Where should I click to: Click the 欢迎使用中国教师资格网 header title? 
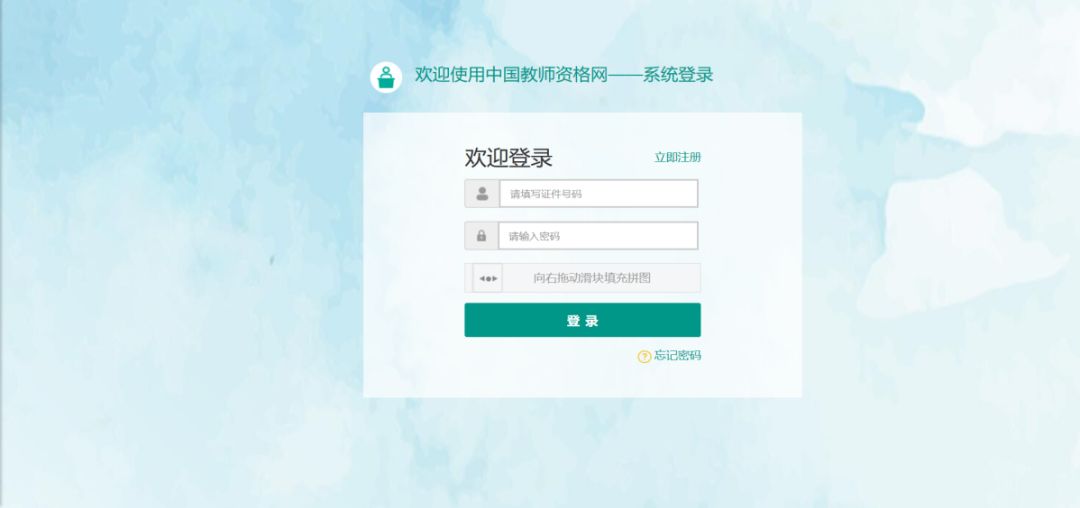pos(511,75)
